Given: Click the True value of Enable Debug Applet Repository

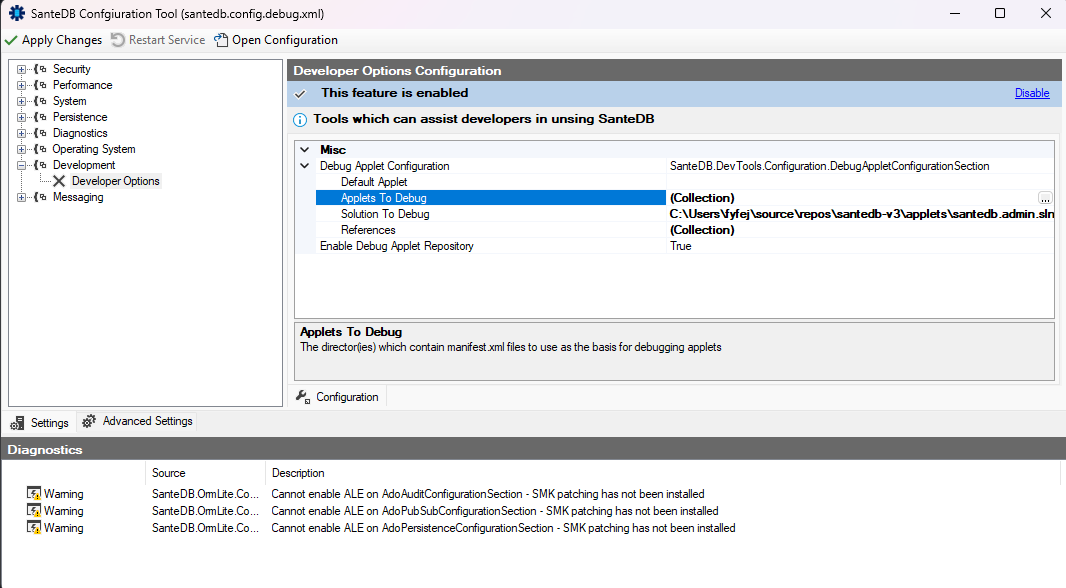Looking at the screenshot, I should (681, 246).
